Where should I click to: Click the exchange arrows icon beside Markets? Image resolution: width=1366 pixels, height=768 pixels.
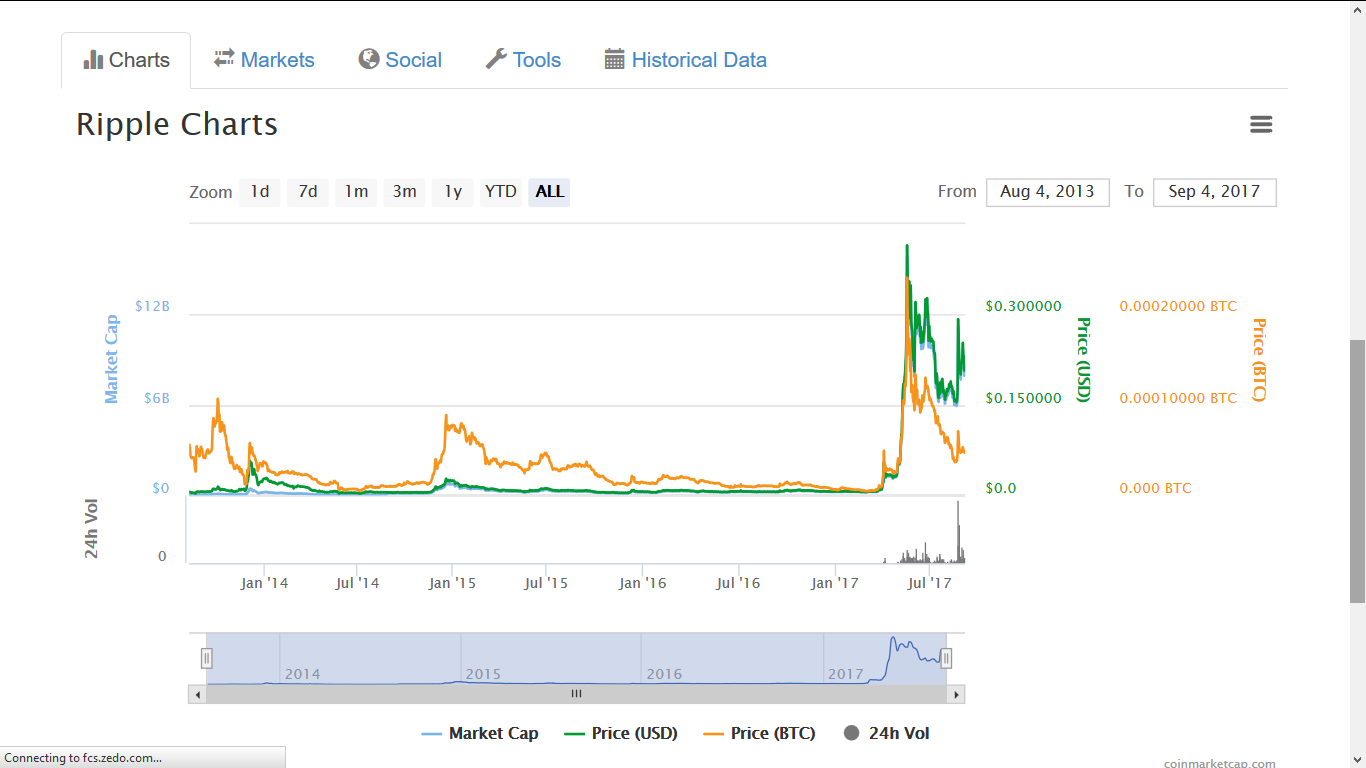224,59
